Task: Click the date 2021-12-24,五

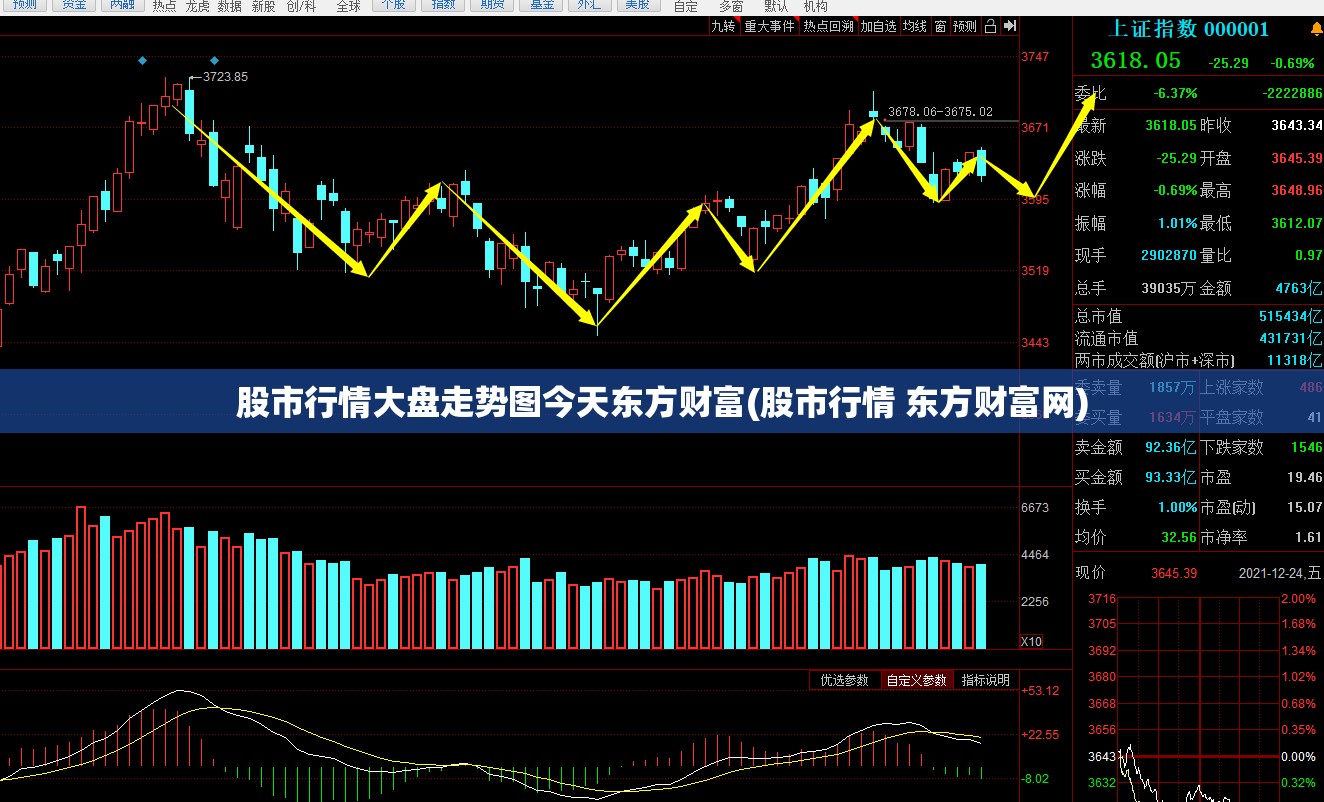Action: [1280, 573]
